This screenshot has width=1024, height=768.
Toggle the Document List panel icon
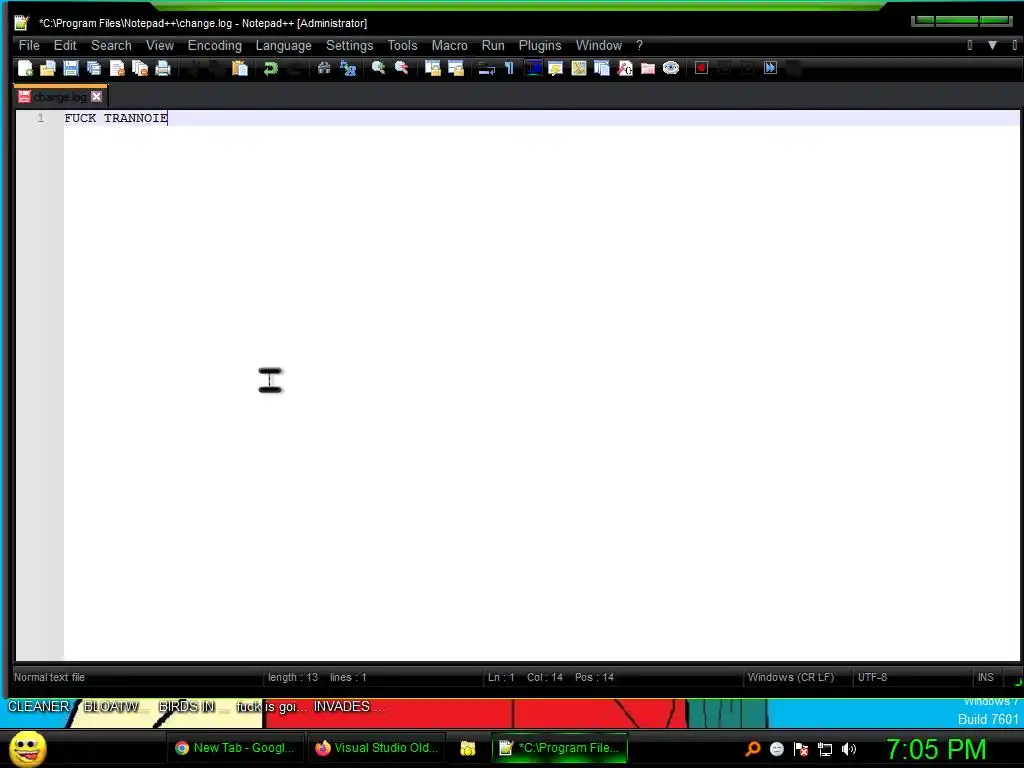[x=602, y=68]
